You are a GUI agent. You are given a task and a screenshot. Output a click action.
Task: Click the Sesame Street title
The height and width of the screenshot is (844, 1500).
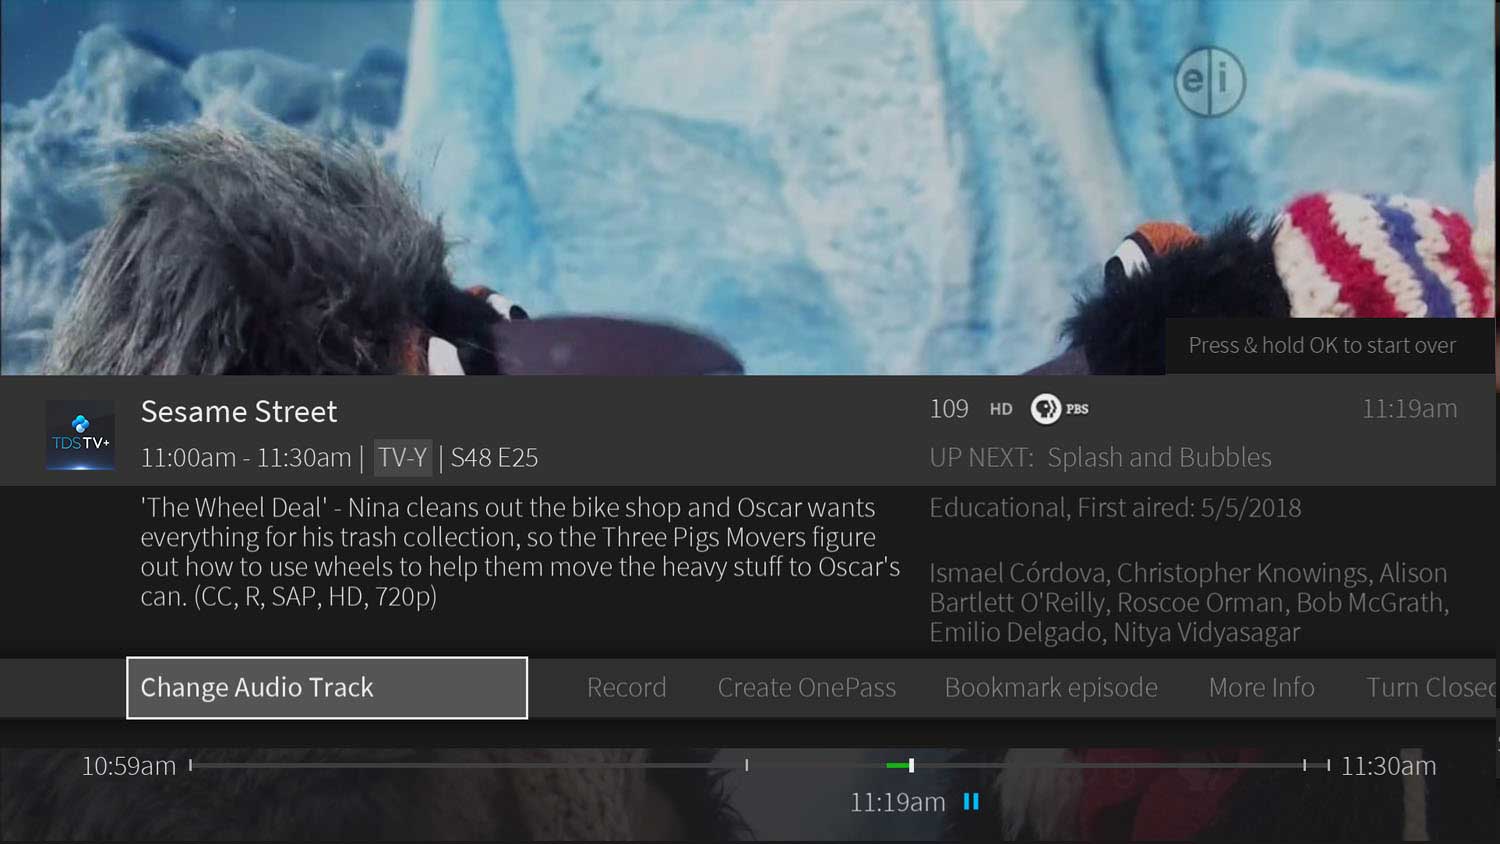[x=239, y=411]
